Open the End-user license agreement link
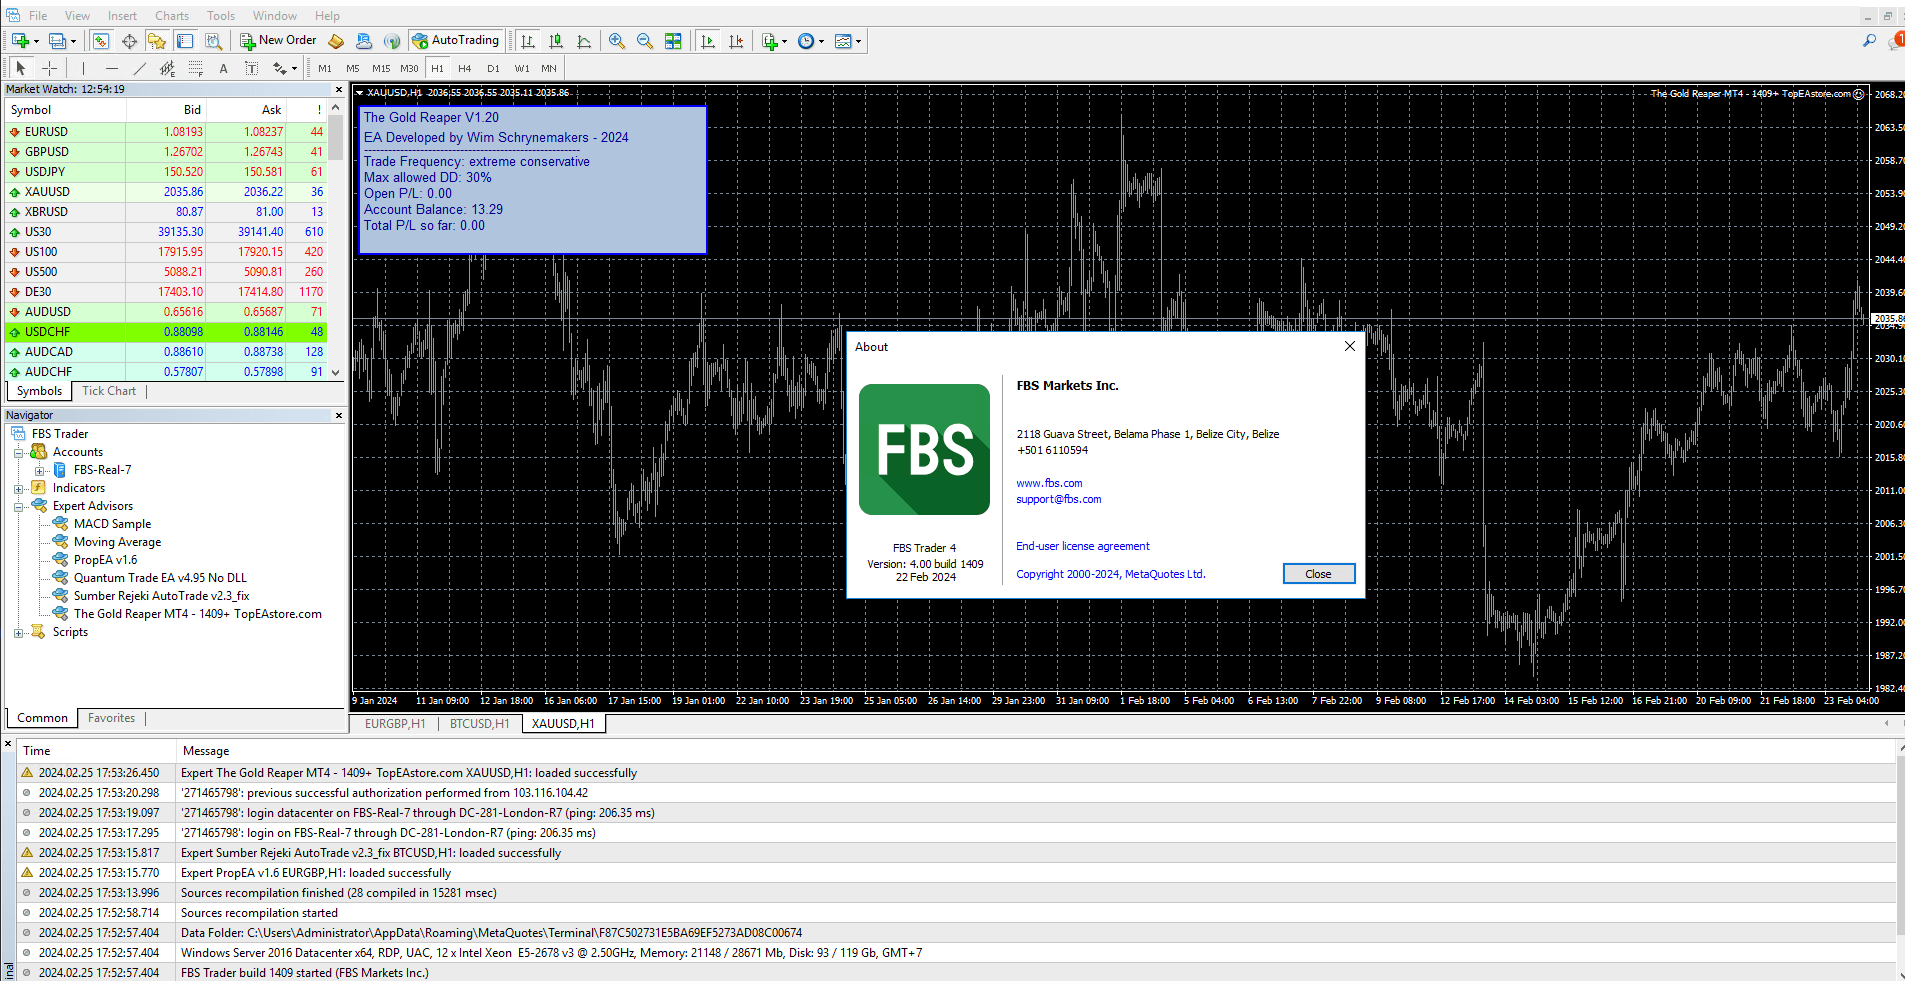The height and width of the screenshot is (981, 1905). click(1082, 546)
